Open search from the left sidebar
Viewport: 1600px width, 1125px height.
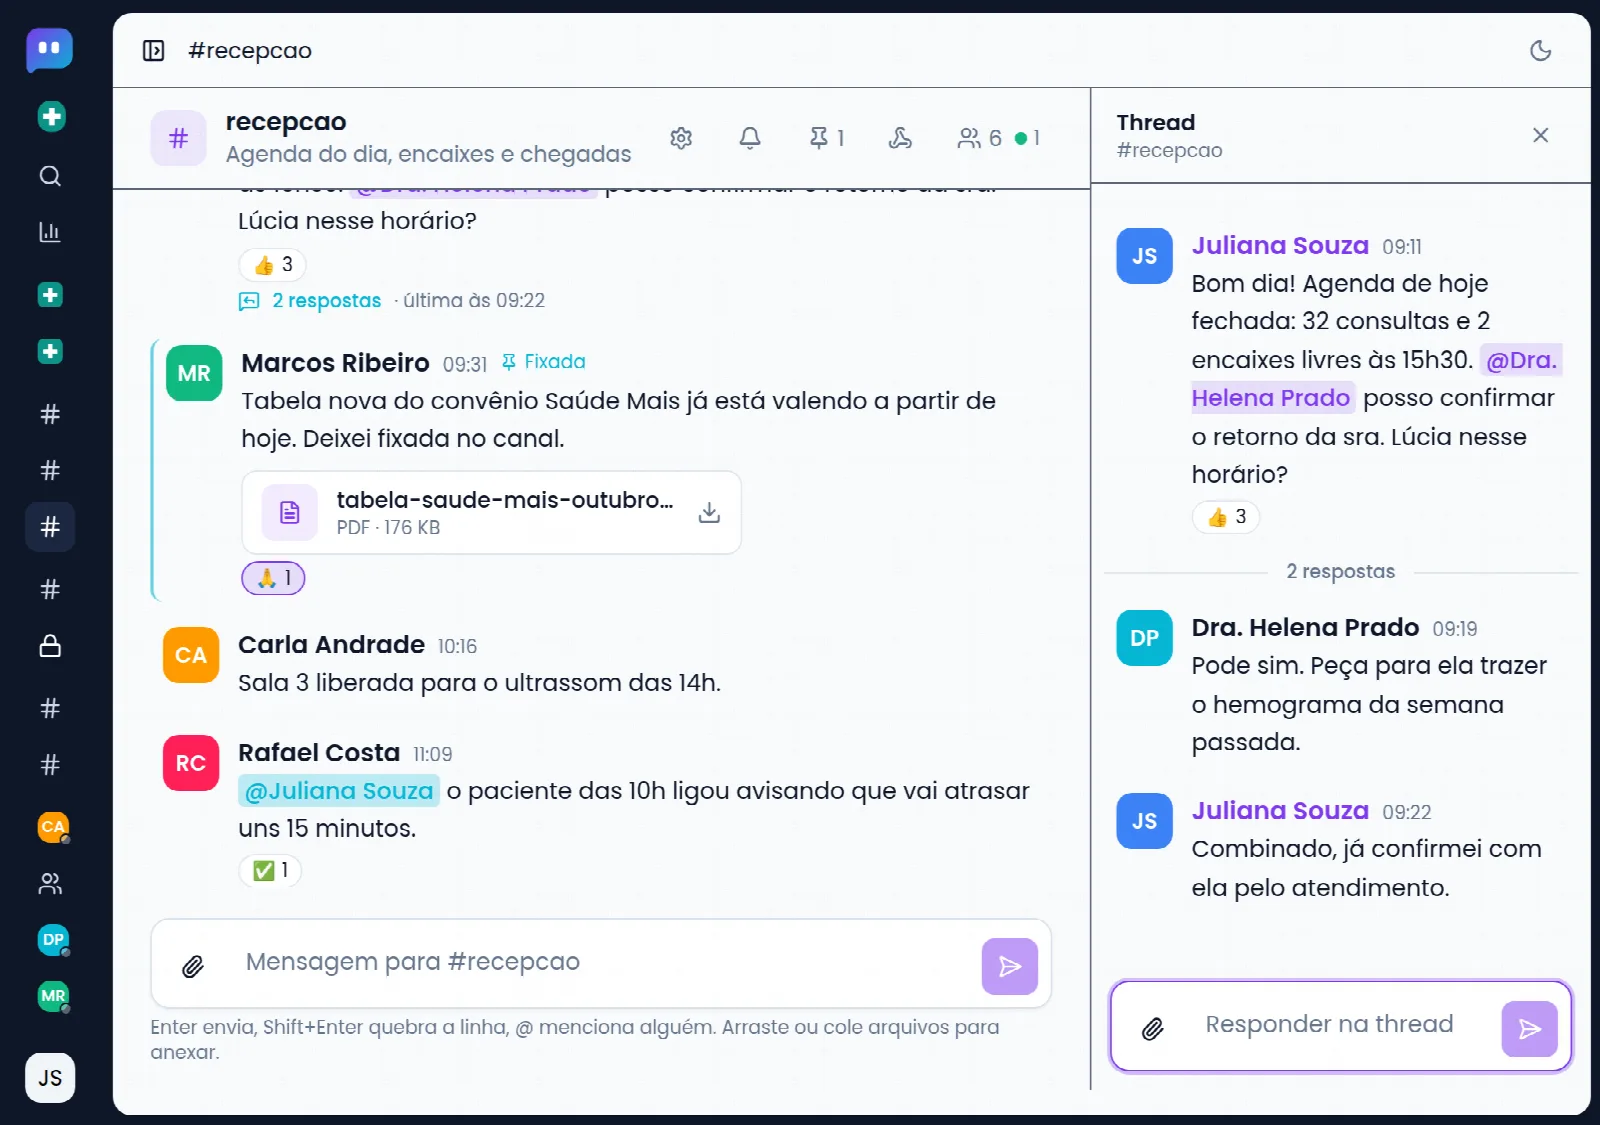click(x=50, y=176)
